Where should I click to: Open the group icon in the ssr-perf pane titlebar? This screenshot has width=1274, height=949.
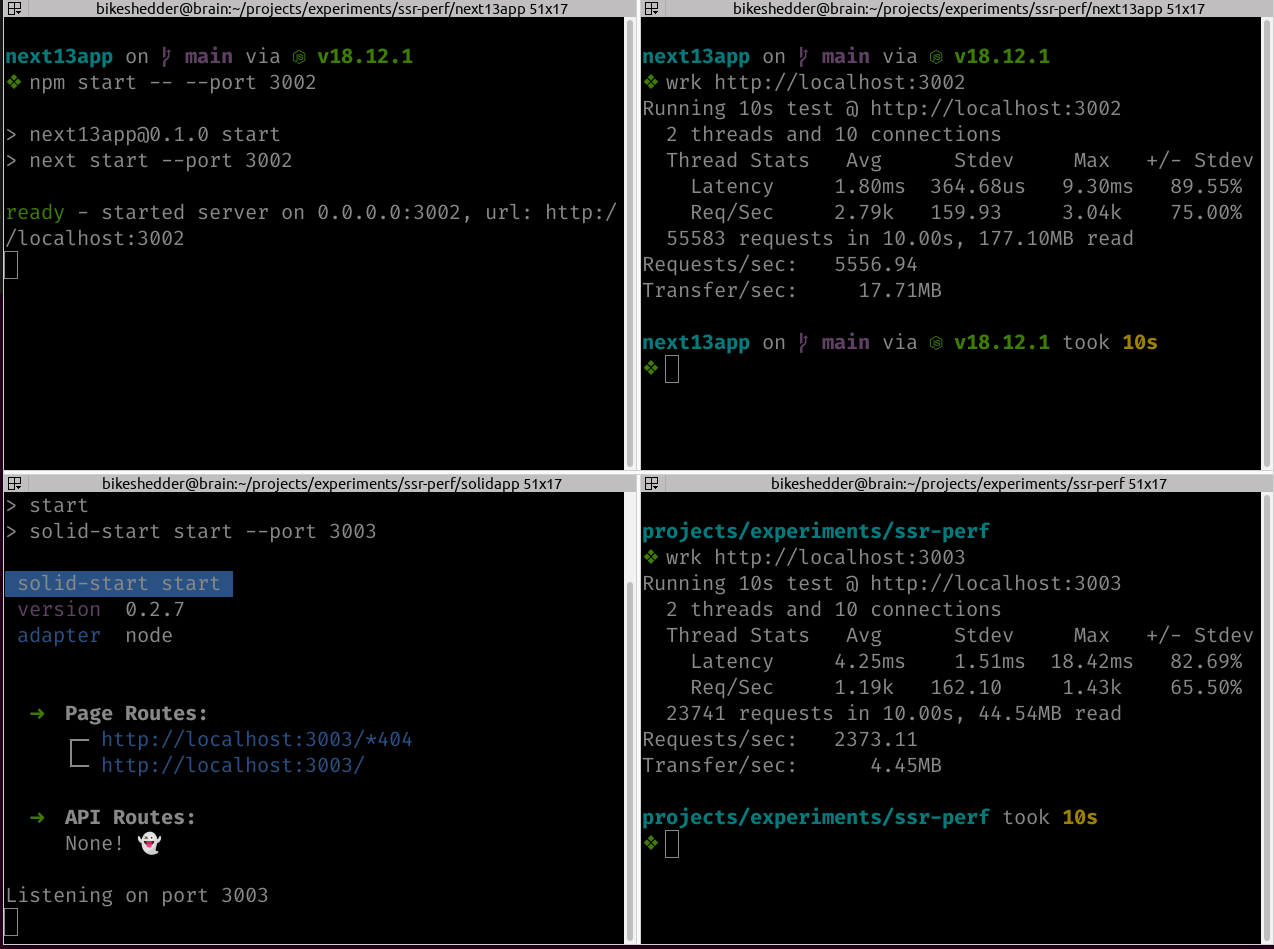(650, 484)
